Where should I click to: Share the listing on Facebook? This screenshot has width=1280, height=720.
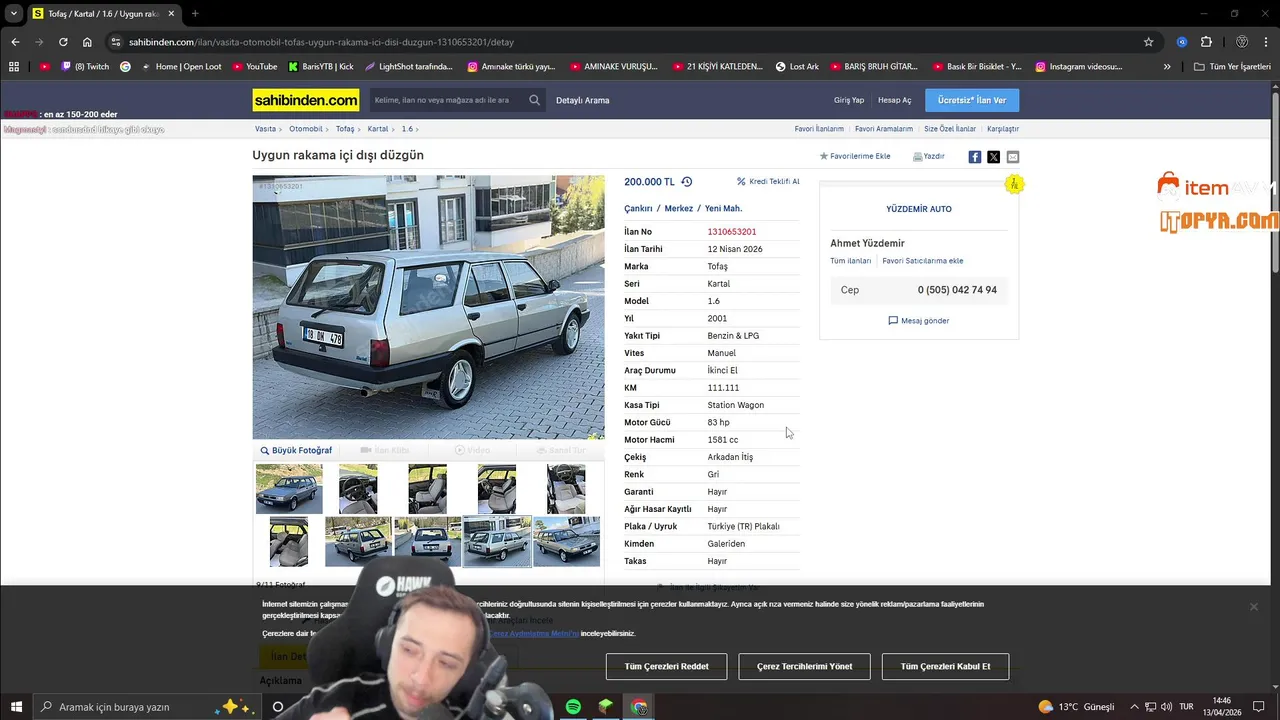[975, 157]
